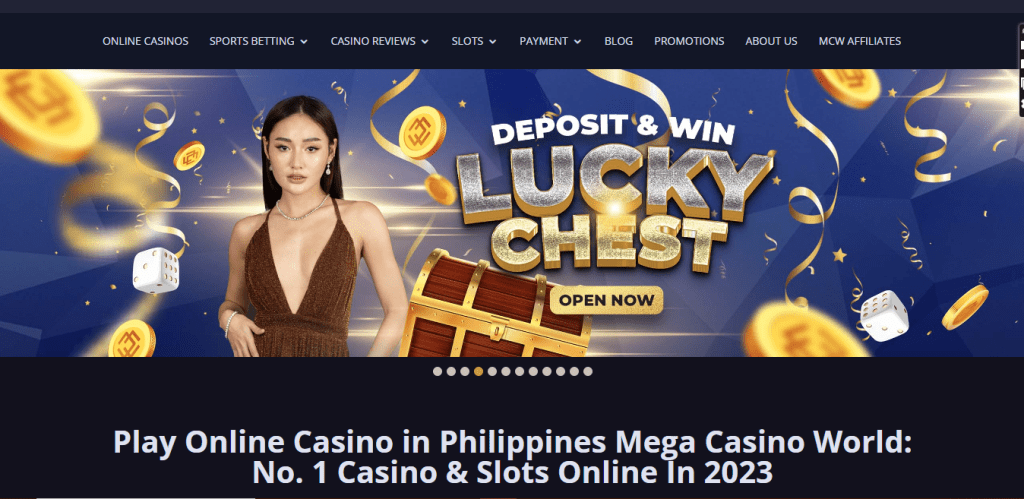Expand the Sports Betting dropdown chevron
Screen dimensions: 1024x499
[x=304, y=41]
